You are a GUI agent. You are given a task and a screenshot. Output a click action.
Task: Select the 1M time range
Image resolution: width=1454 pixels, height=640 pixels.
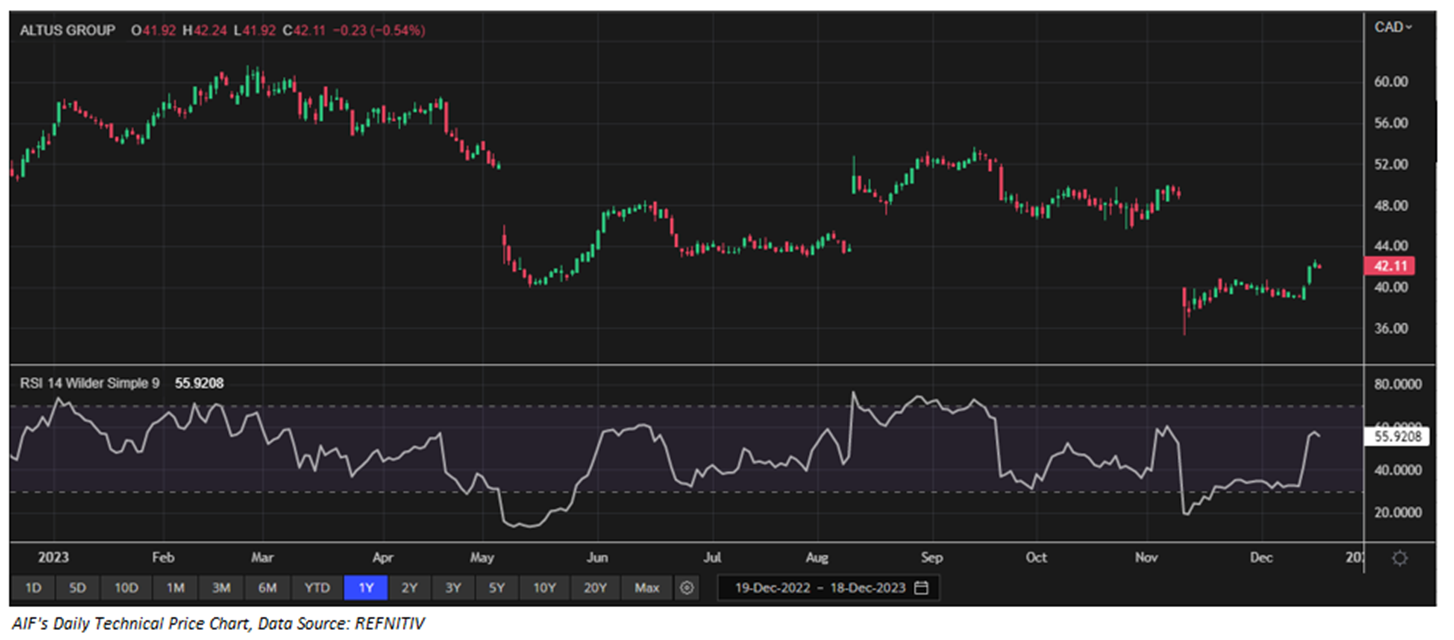tap(175, 588)
